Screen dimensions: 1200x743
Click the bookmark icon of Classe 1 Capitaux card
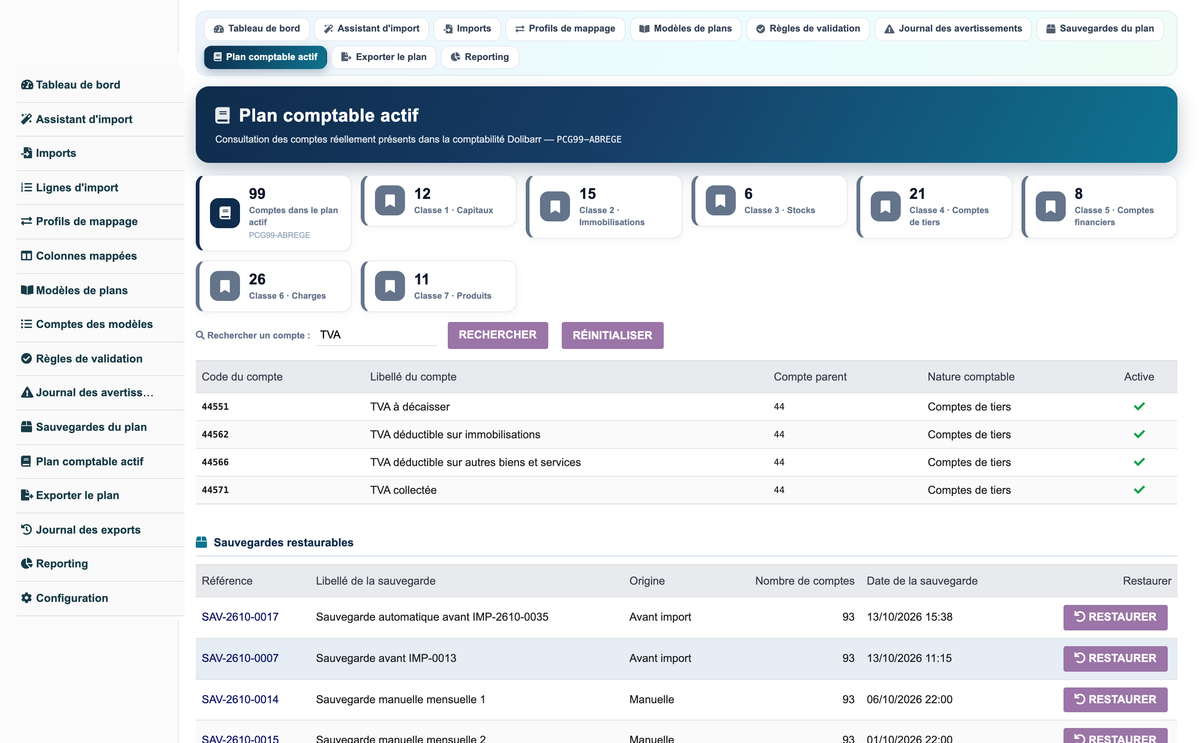[390, 201]
